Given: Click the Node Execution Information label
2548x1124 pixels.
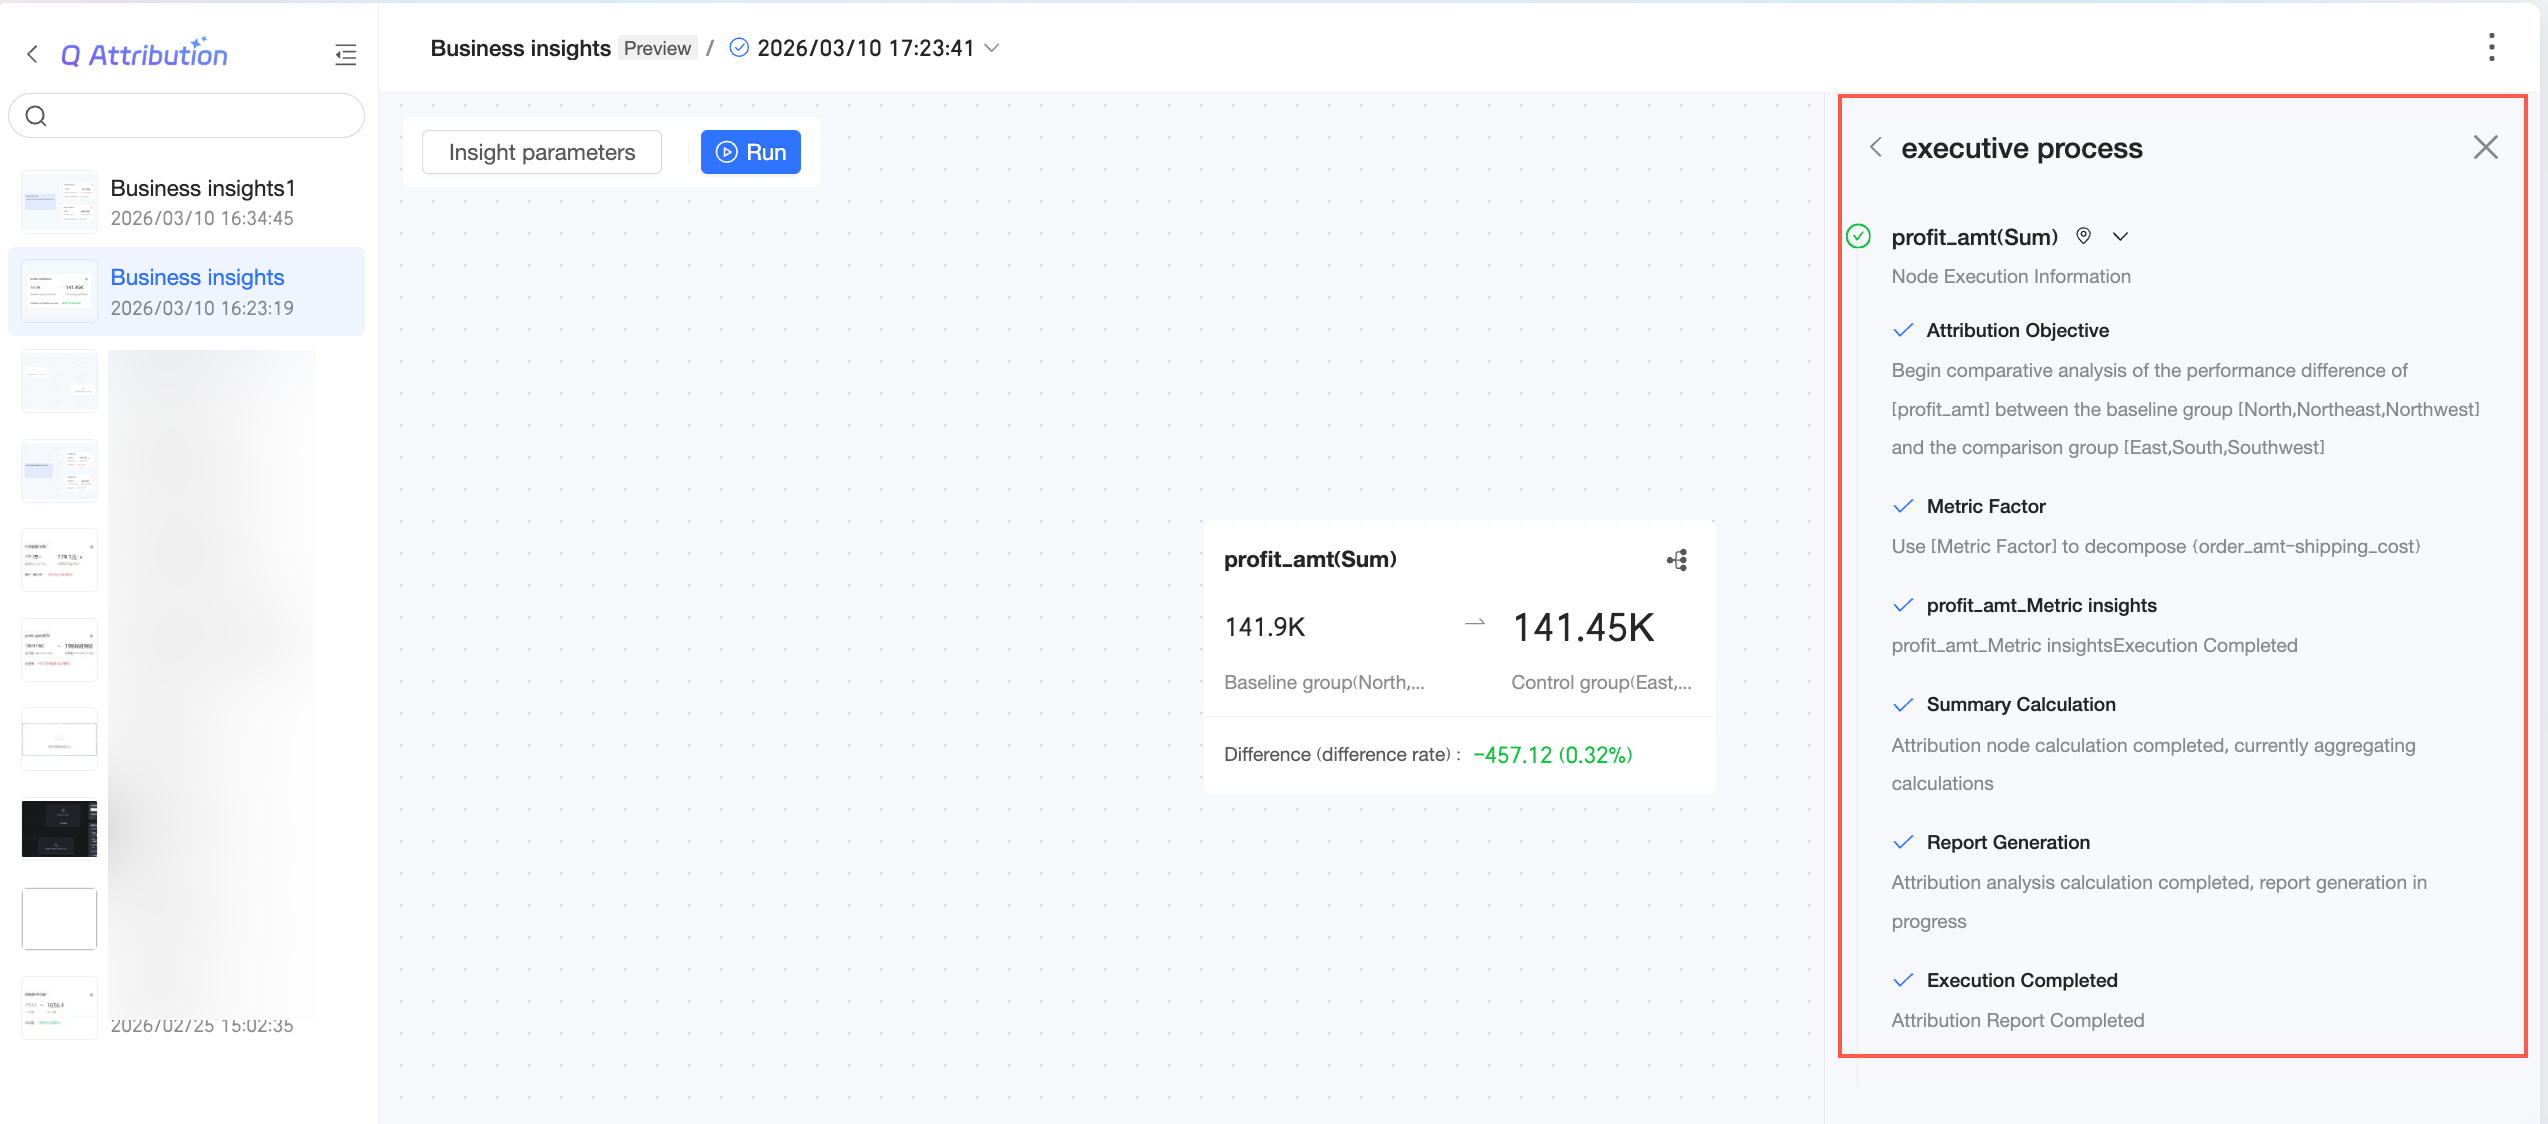Looking at the screenshot, I should [x=2010, y=276].
